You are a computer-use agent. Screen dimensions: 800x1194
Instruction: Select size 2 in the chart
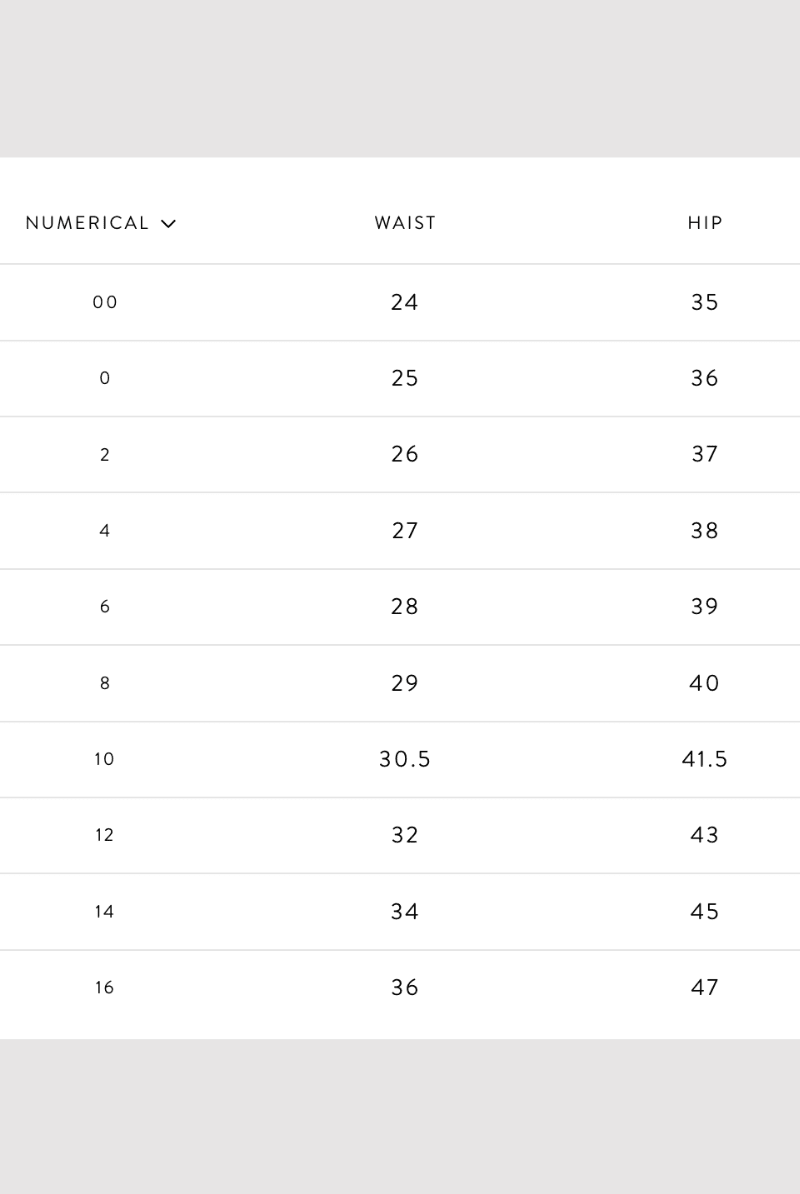[105, 455]
